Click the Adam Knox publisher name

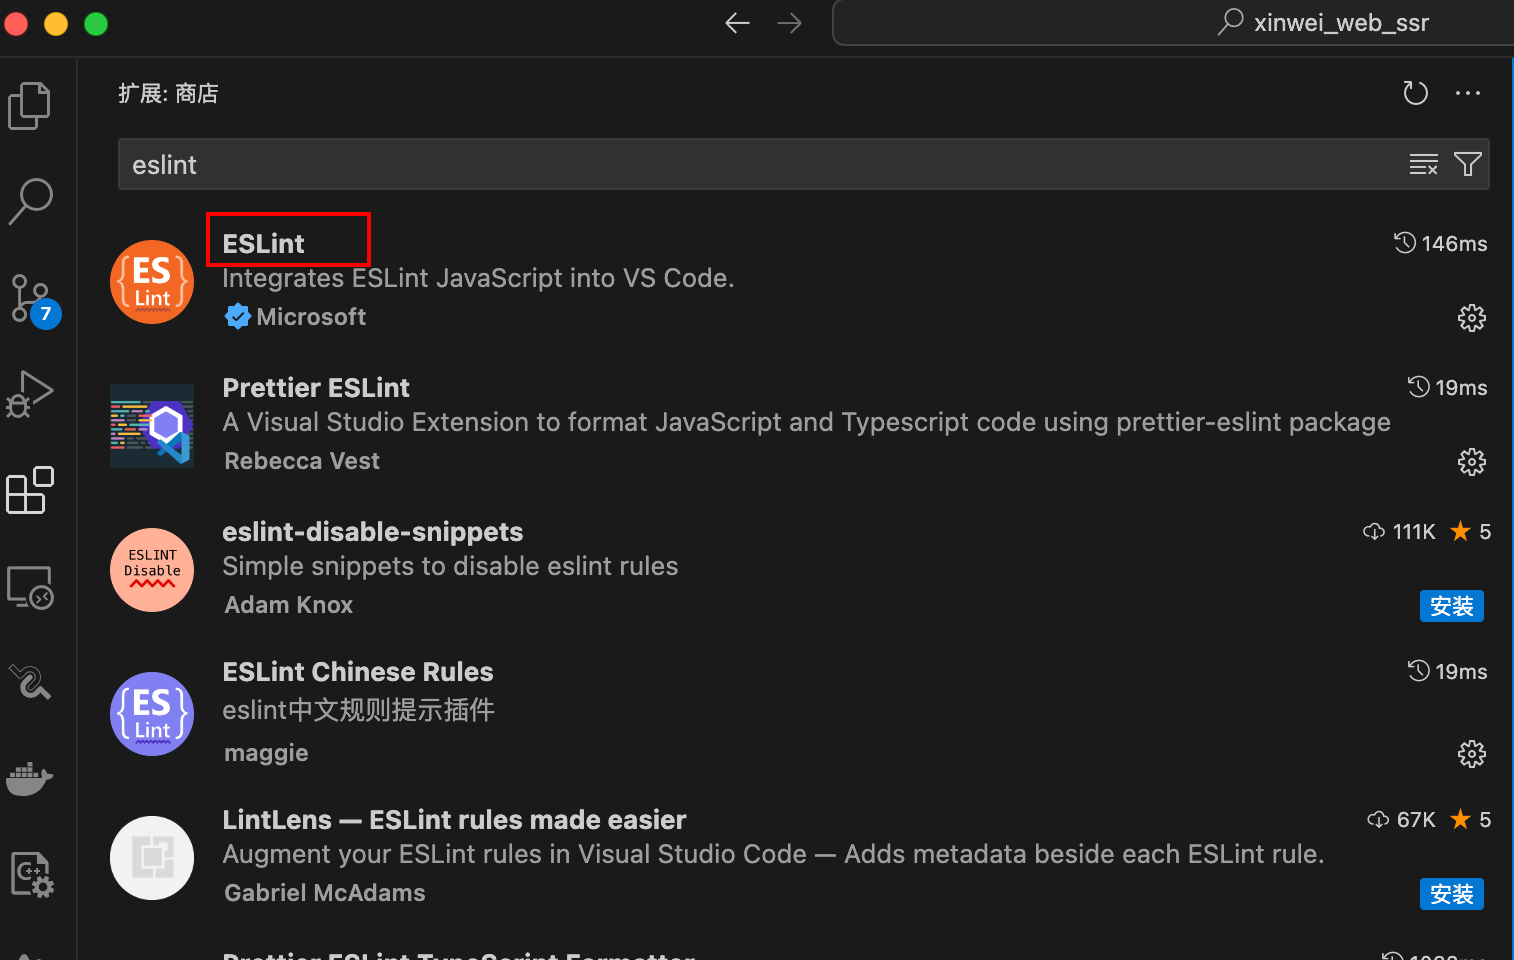(289, 605)
